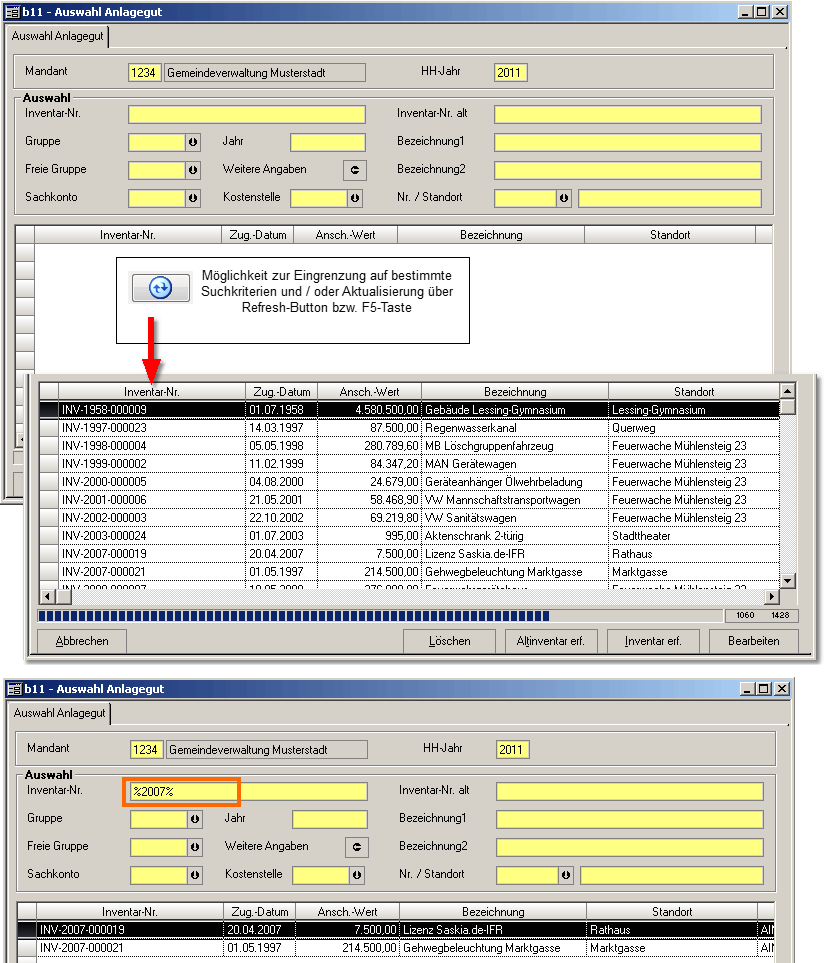This screenshot has height=963, width=824.
Task: Click Weitere Angaben icon in lower window
Action: (357, 847)
